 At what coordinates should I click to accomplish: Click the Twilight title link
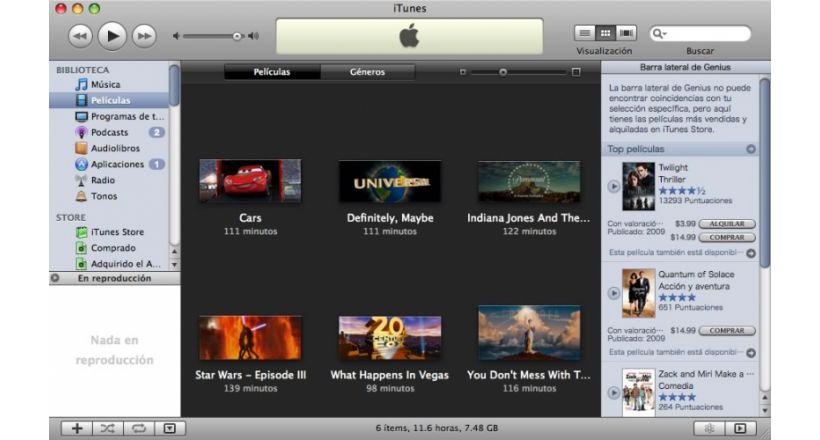[673, 167]
